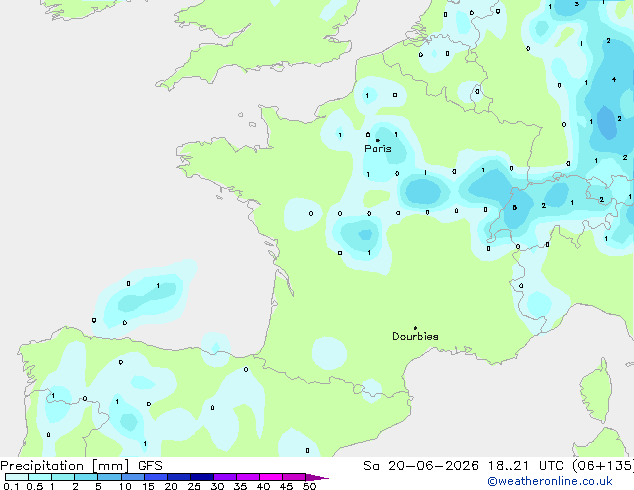
Task: Pick the 25–30 mm dark blue legend swatch
Action: 201,477
